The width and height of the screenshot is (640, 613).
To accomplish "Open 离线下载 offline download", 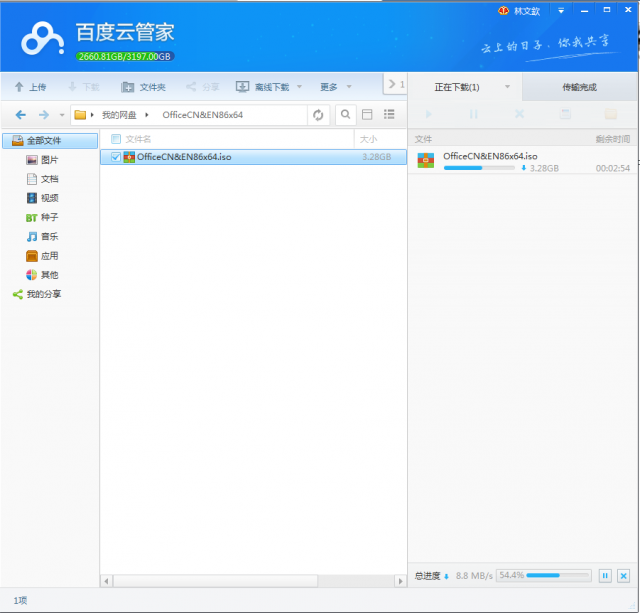I will (263, 87).
